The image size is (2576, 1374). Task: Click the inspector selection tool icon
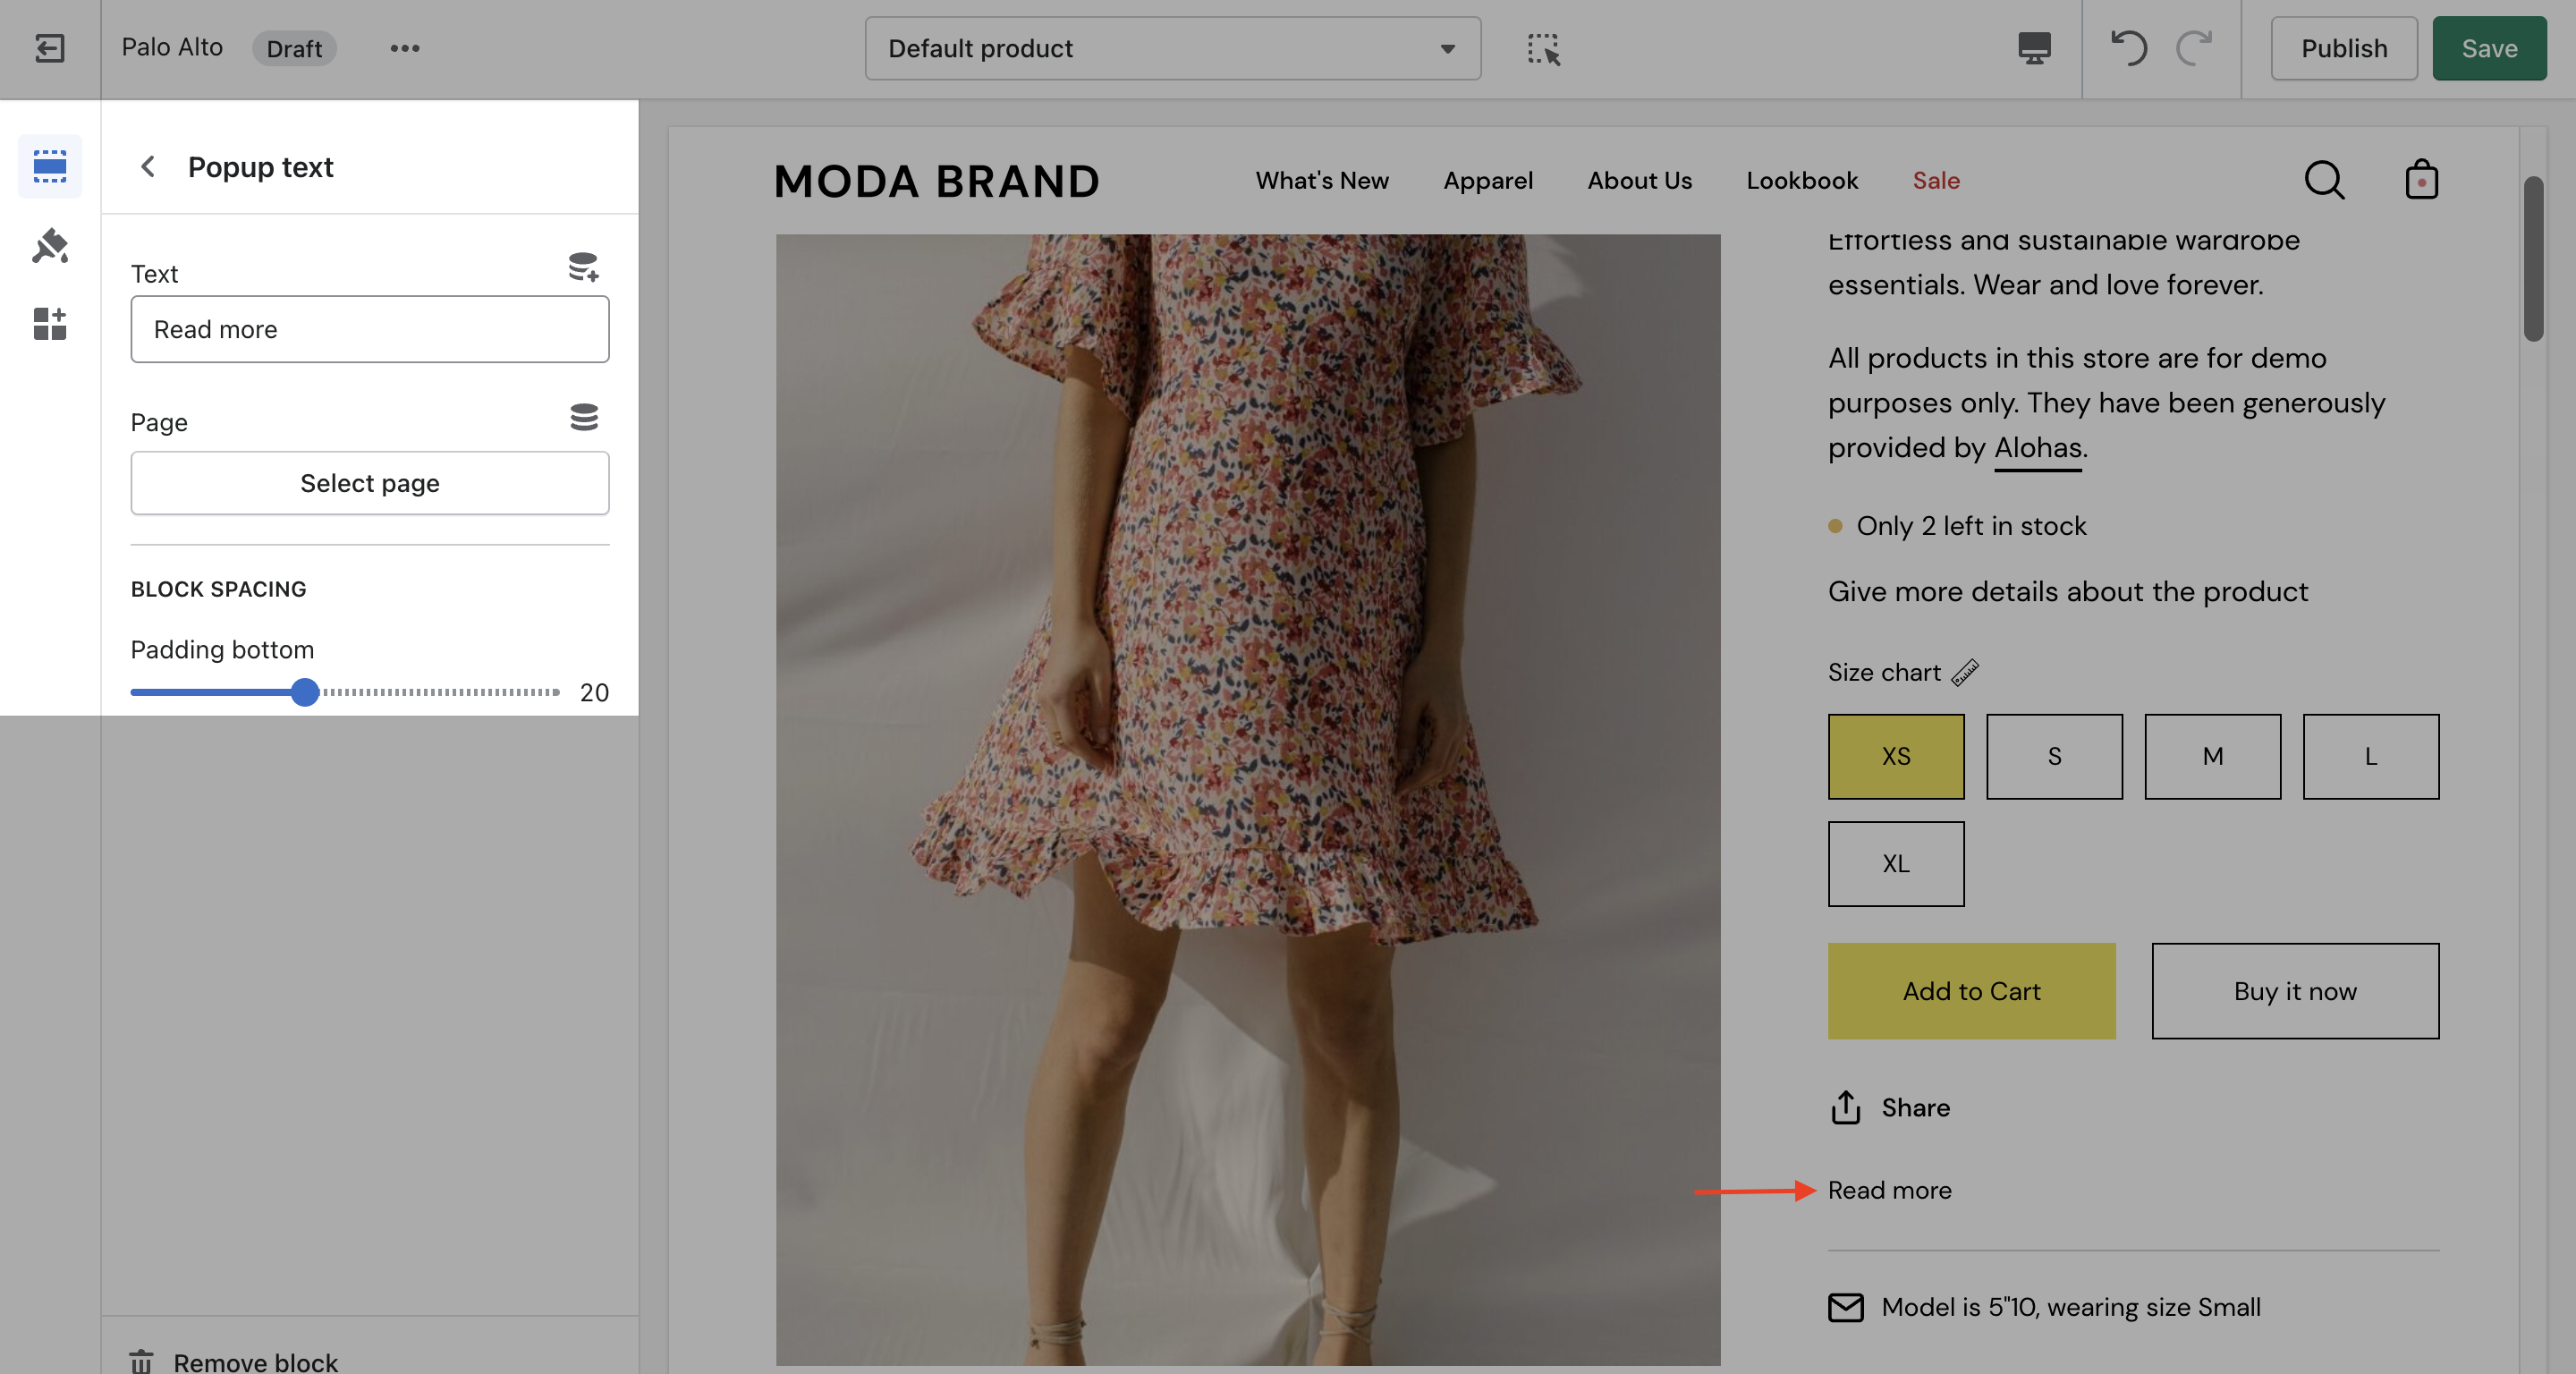tap(1543, 48)
